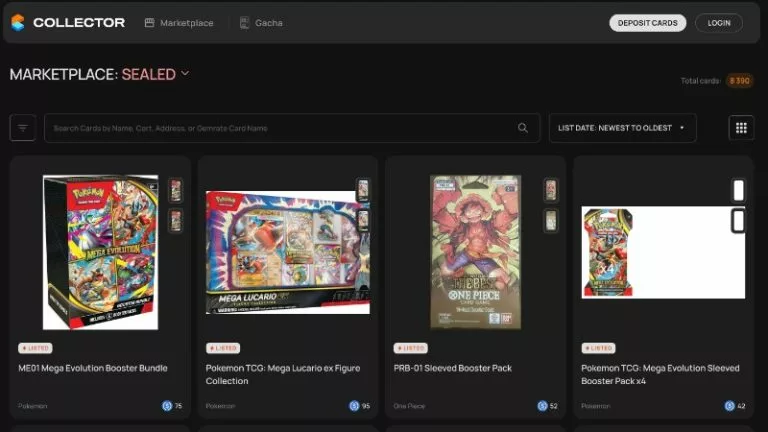Viewport: 768px width, 432px height.
Task: Open the Marketplace nav item
Action: pos(179,23)
